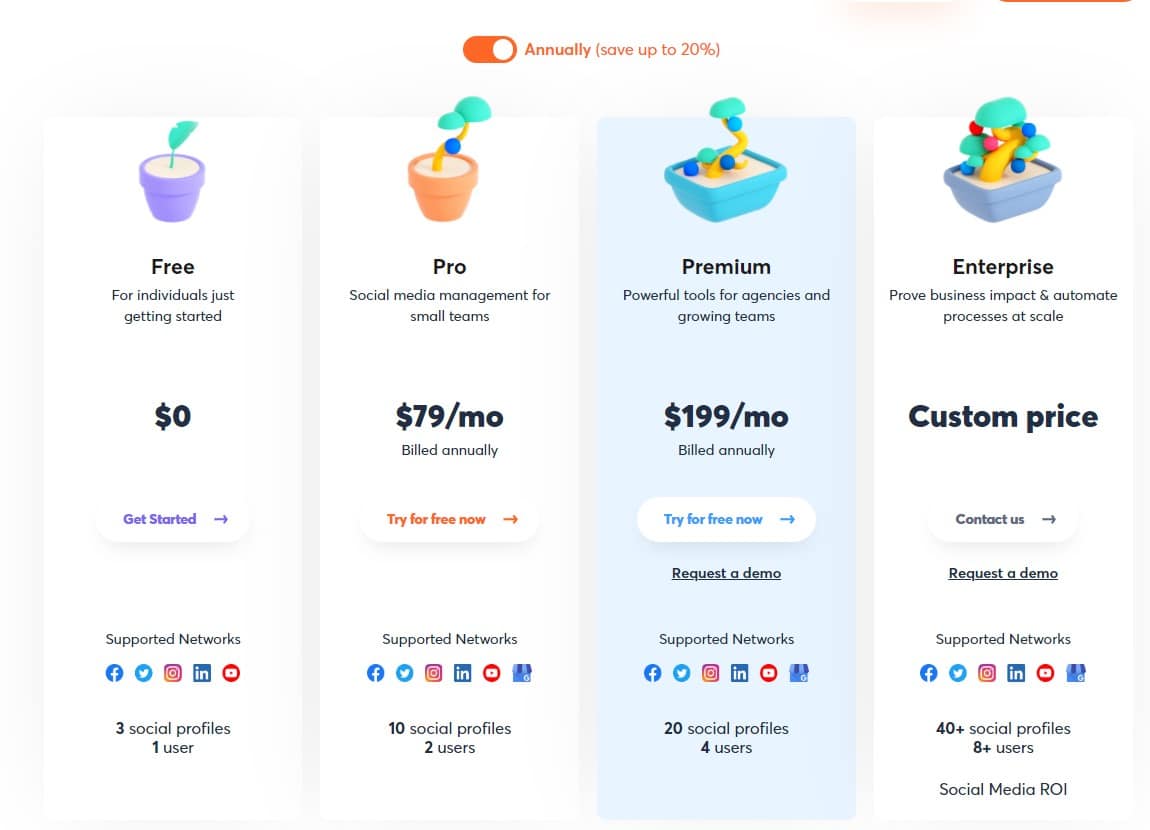Click Google Business icon under Pro plan
The height and width of the screenshot is (830, 1150).
click(x=521, y=673)
